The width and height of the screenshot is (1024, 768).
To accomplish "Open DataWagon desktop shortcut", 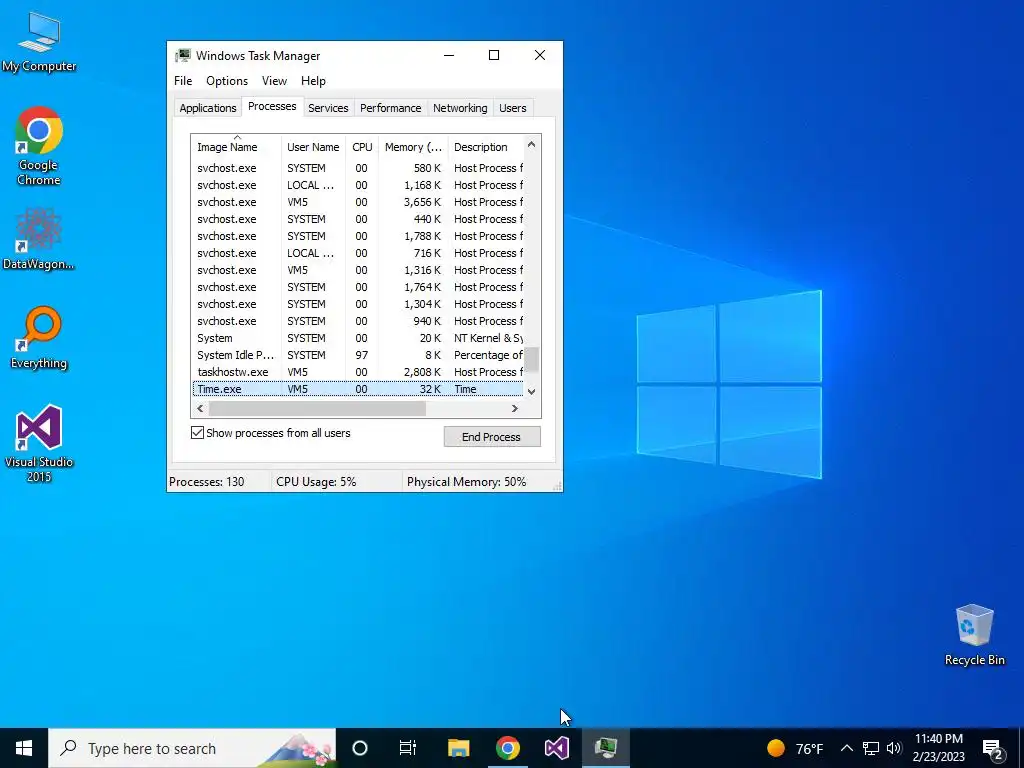I will (39, 238).
